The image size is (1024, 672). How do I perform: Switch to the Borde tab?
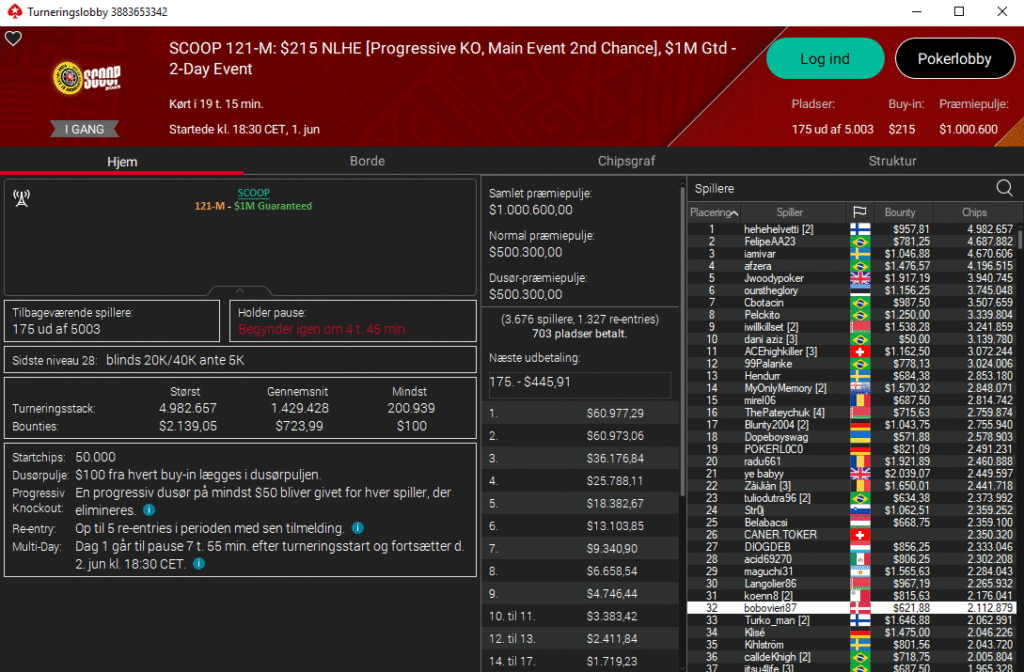(367, 161)
